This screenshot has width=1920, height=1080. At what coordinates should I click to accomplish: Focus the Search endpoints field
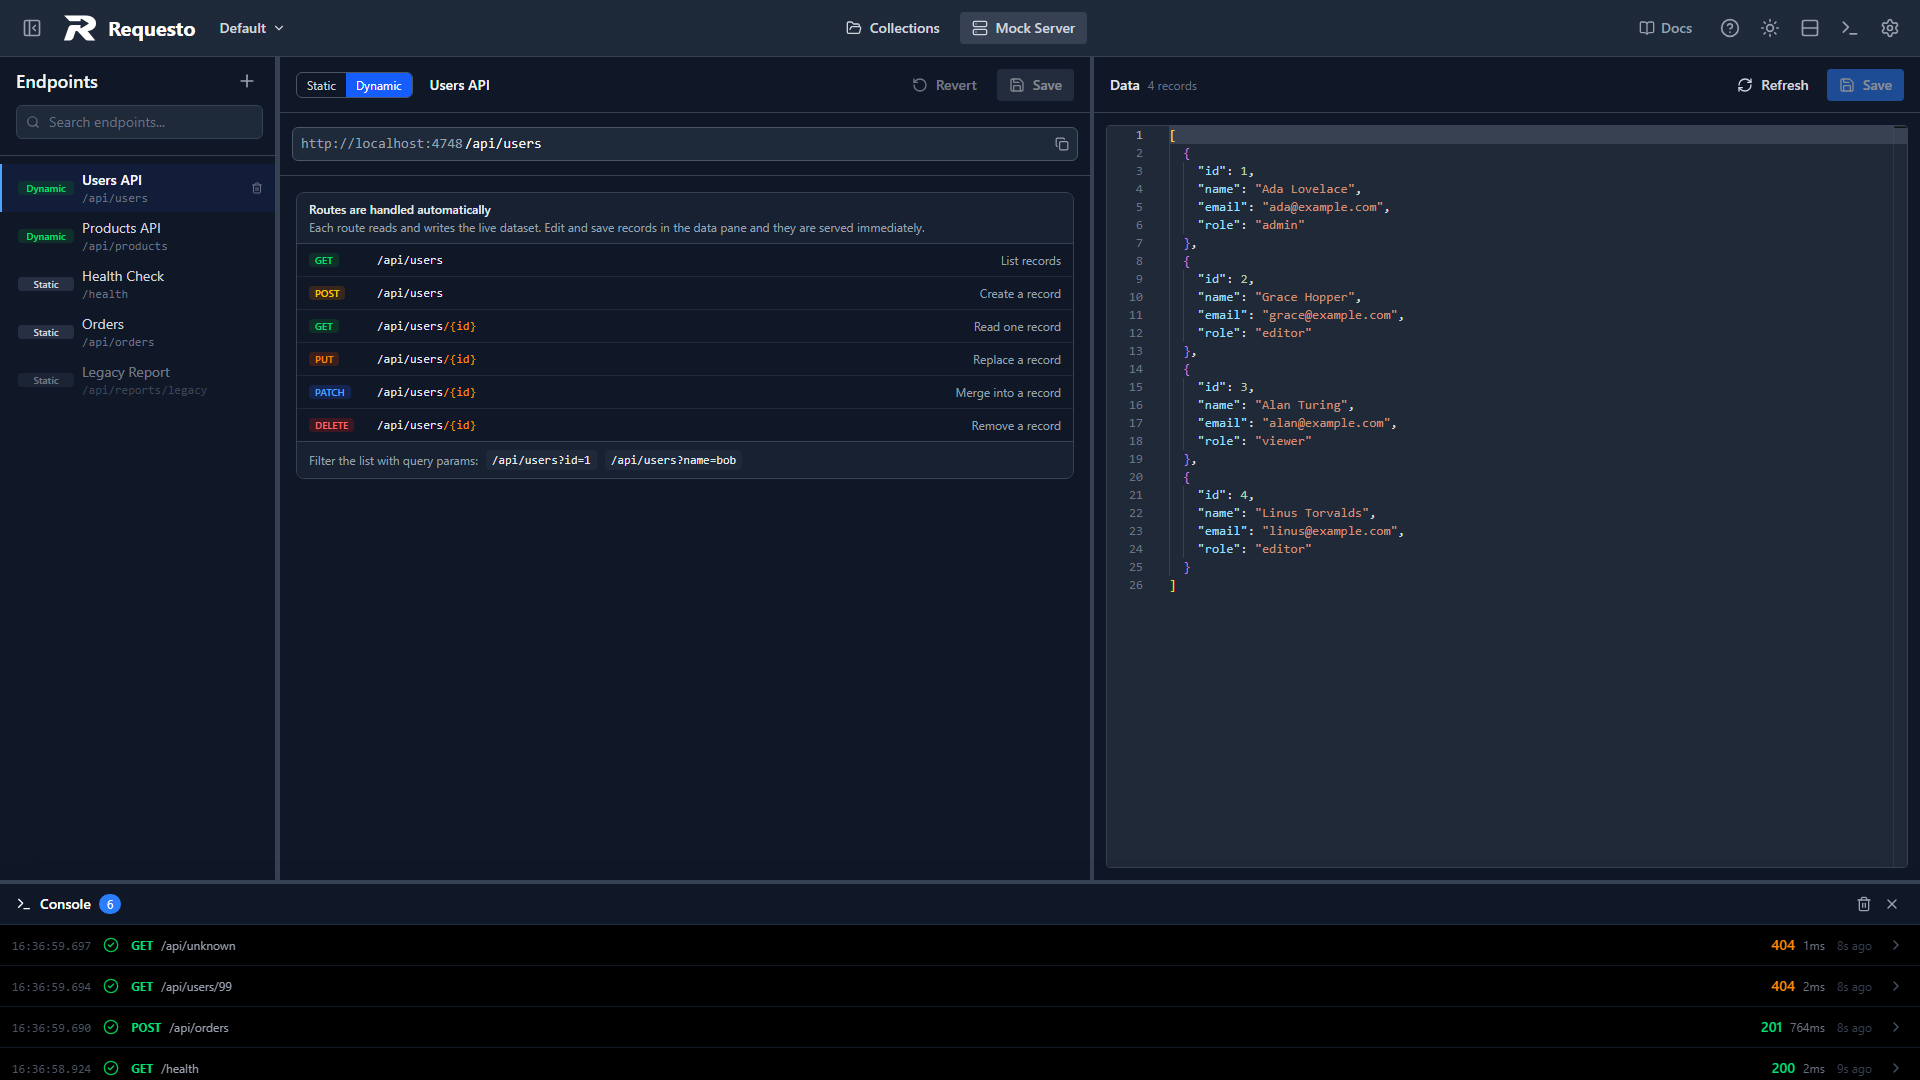pos(139,122)
